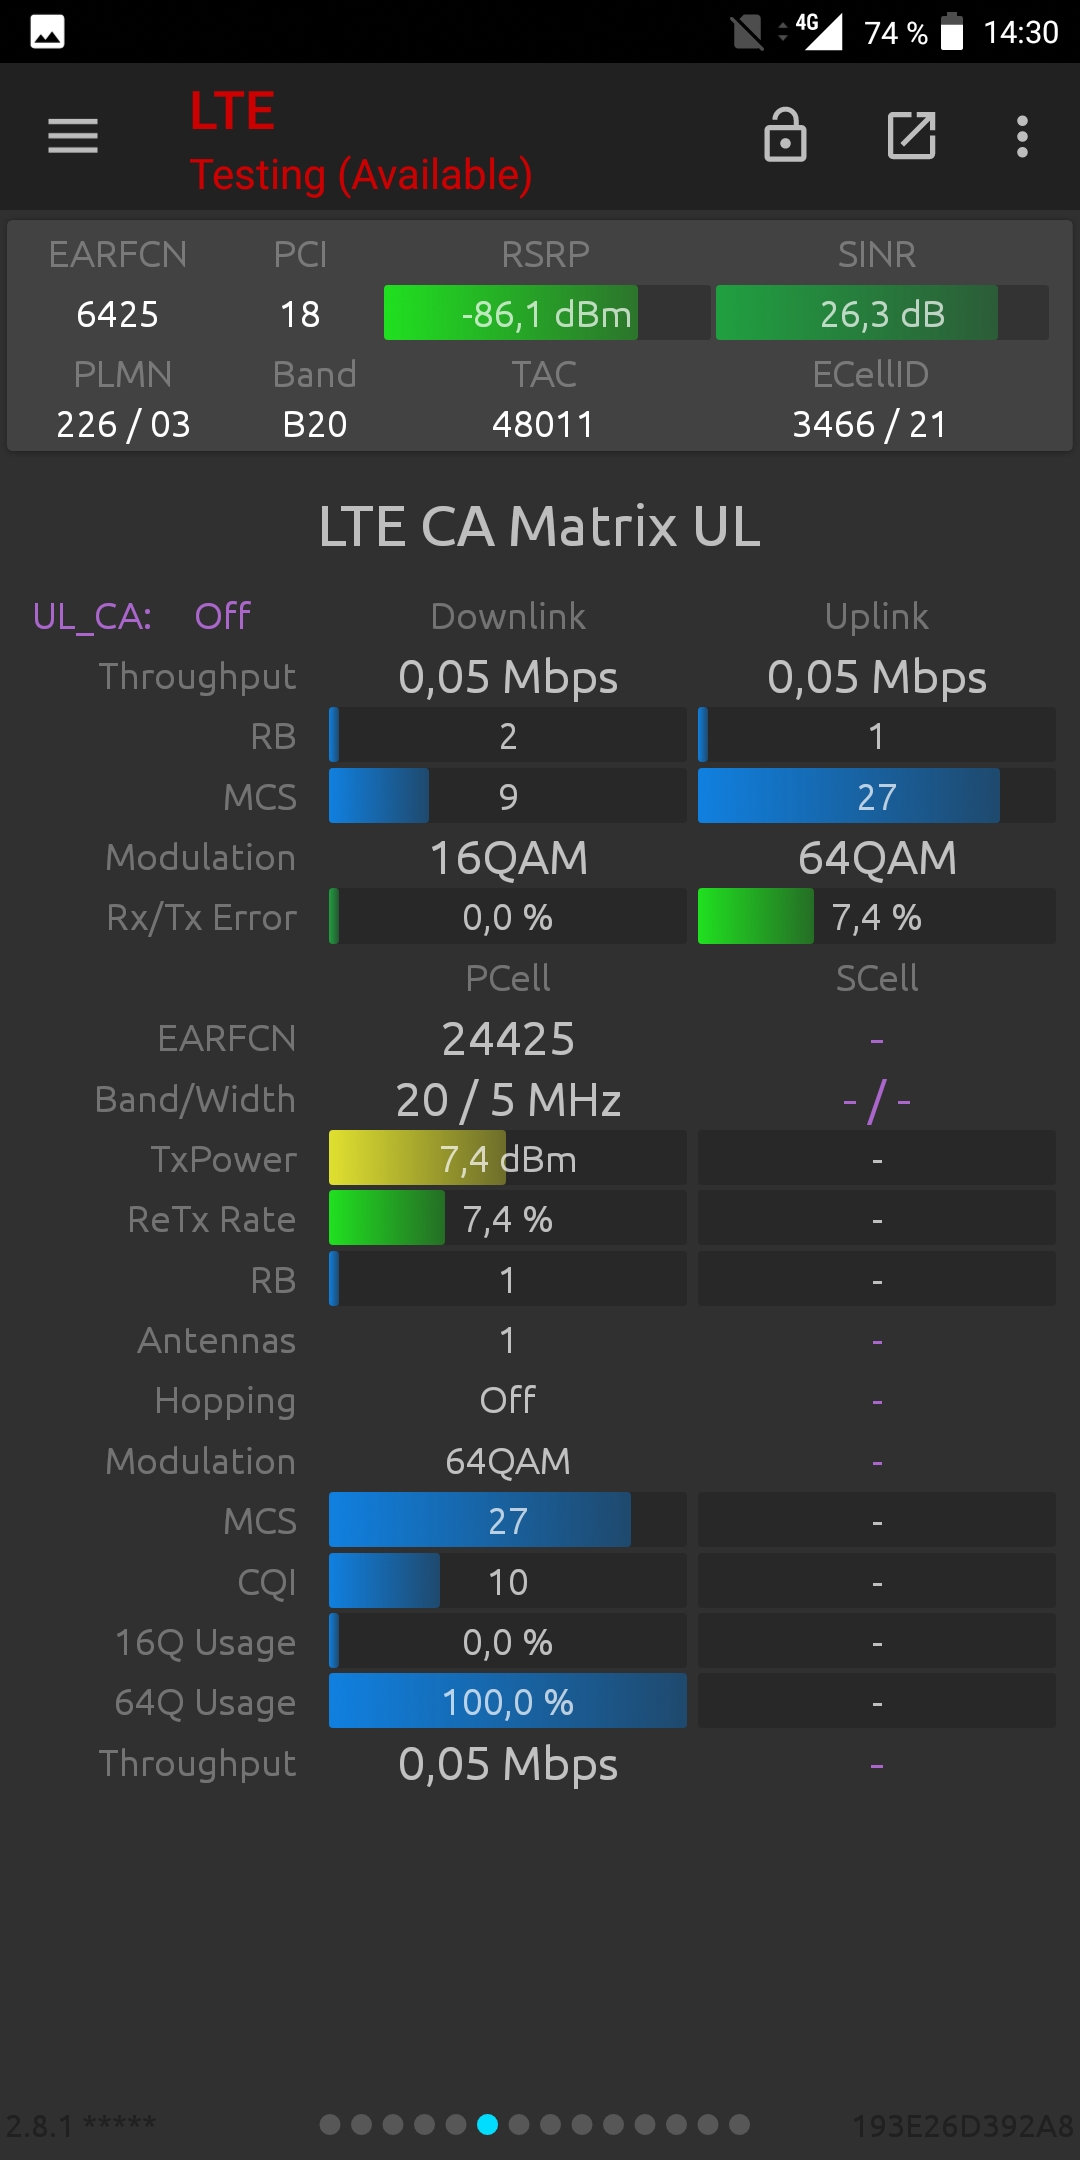The height and width of the screenshot is (2160, 1080).
Task: Select the last page indicator dot
Action: click(x=739, y=2124)
